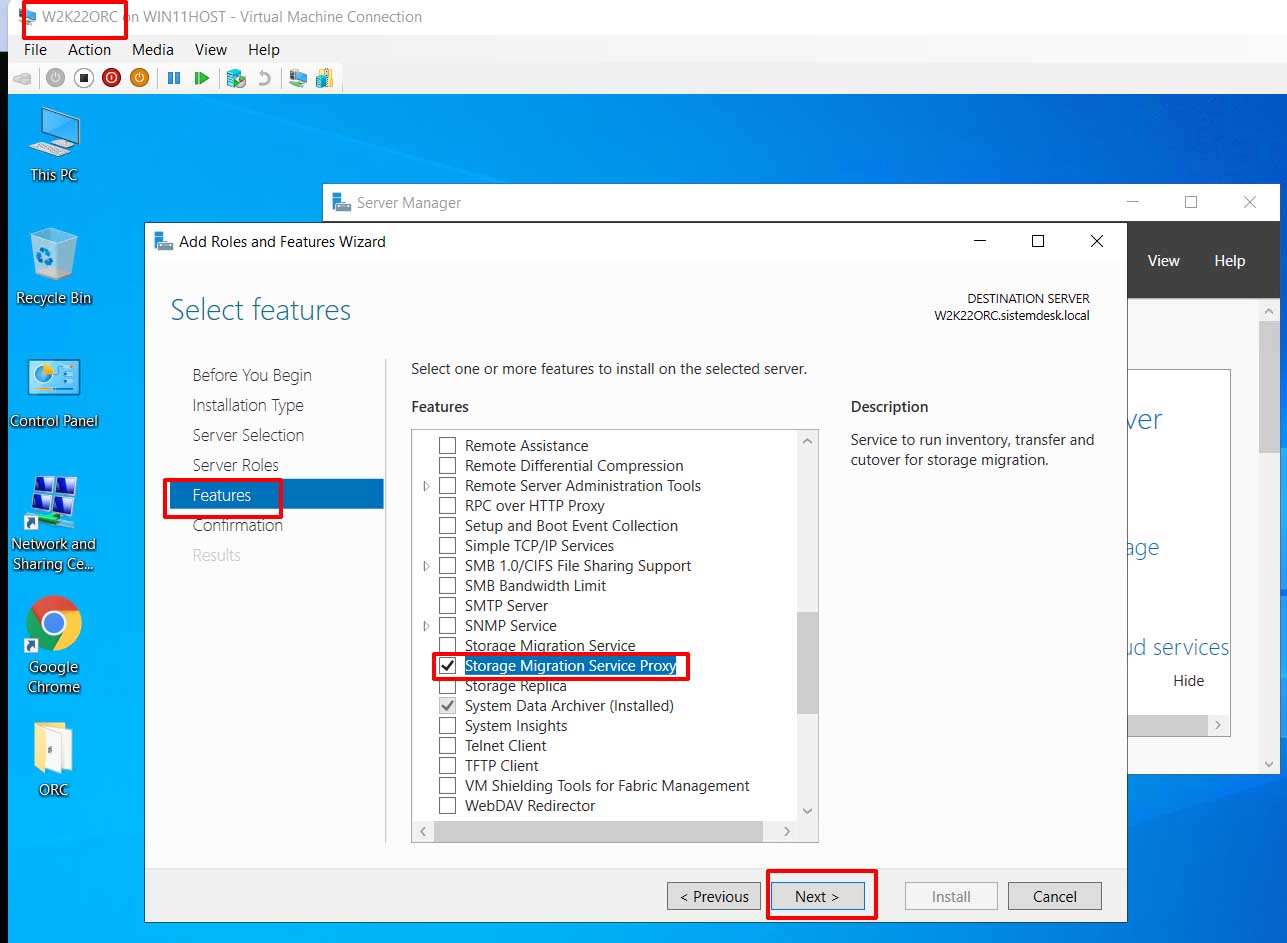Maximize the Add Roles and Features Wizard
Image resolution: width=1287 pixels, height=943 pixels.
coord(1038,241)
